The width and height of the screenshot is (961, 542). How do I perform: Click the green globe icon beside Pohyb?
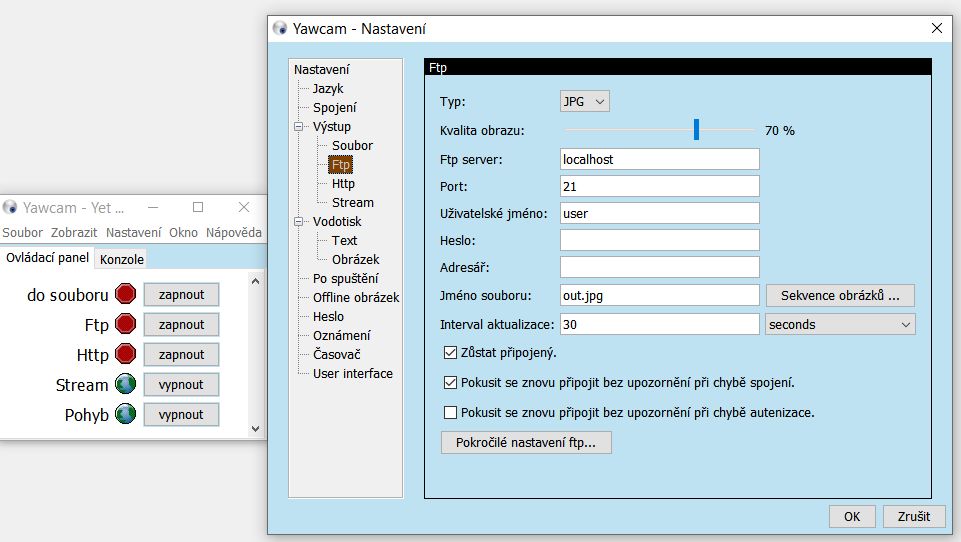coord(125,414)
